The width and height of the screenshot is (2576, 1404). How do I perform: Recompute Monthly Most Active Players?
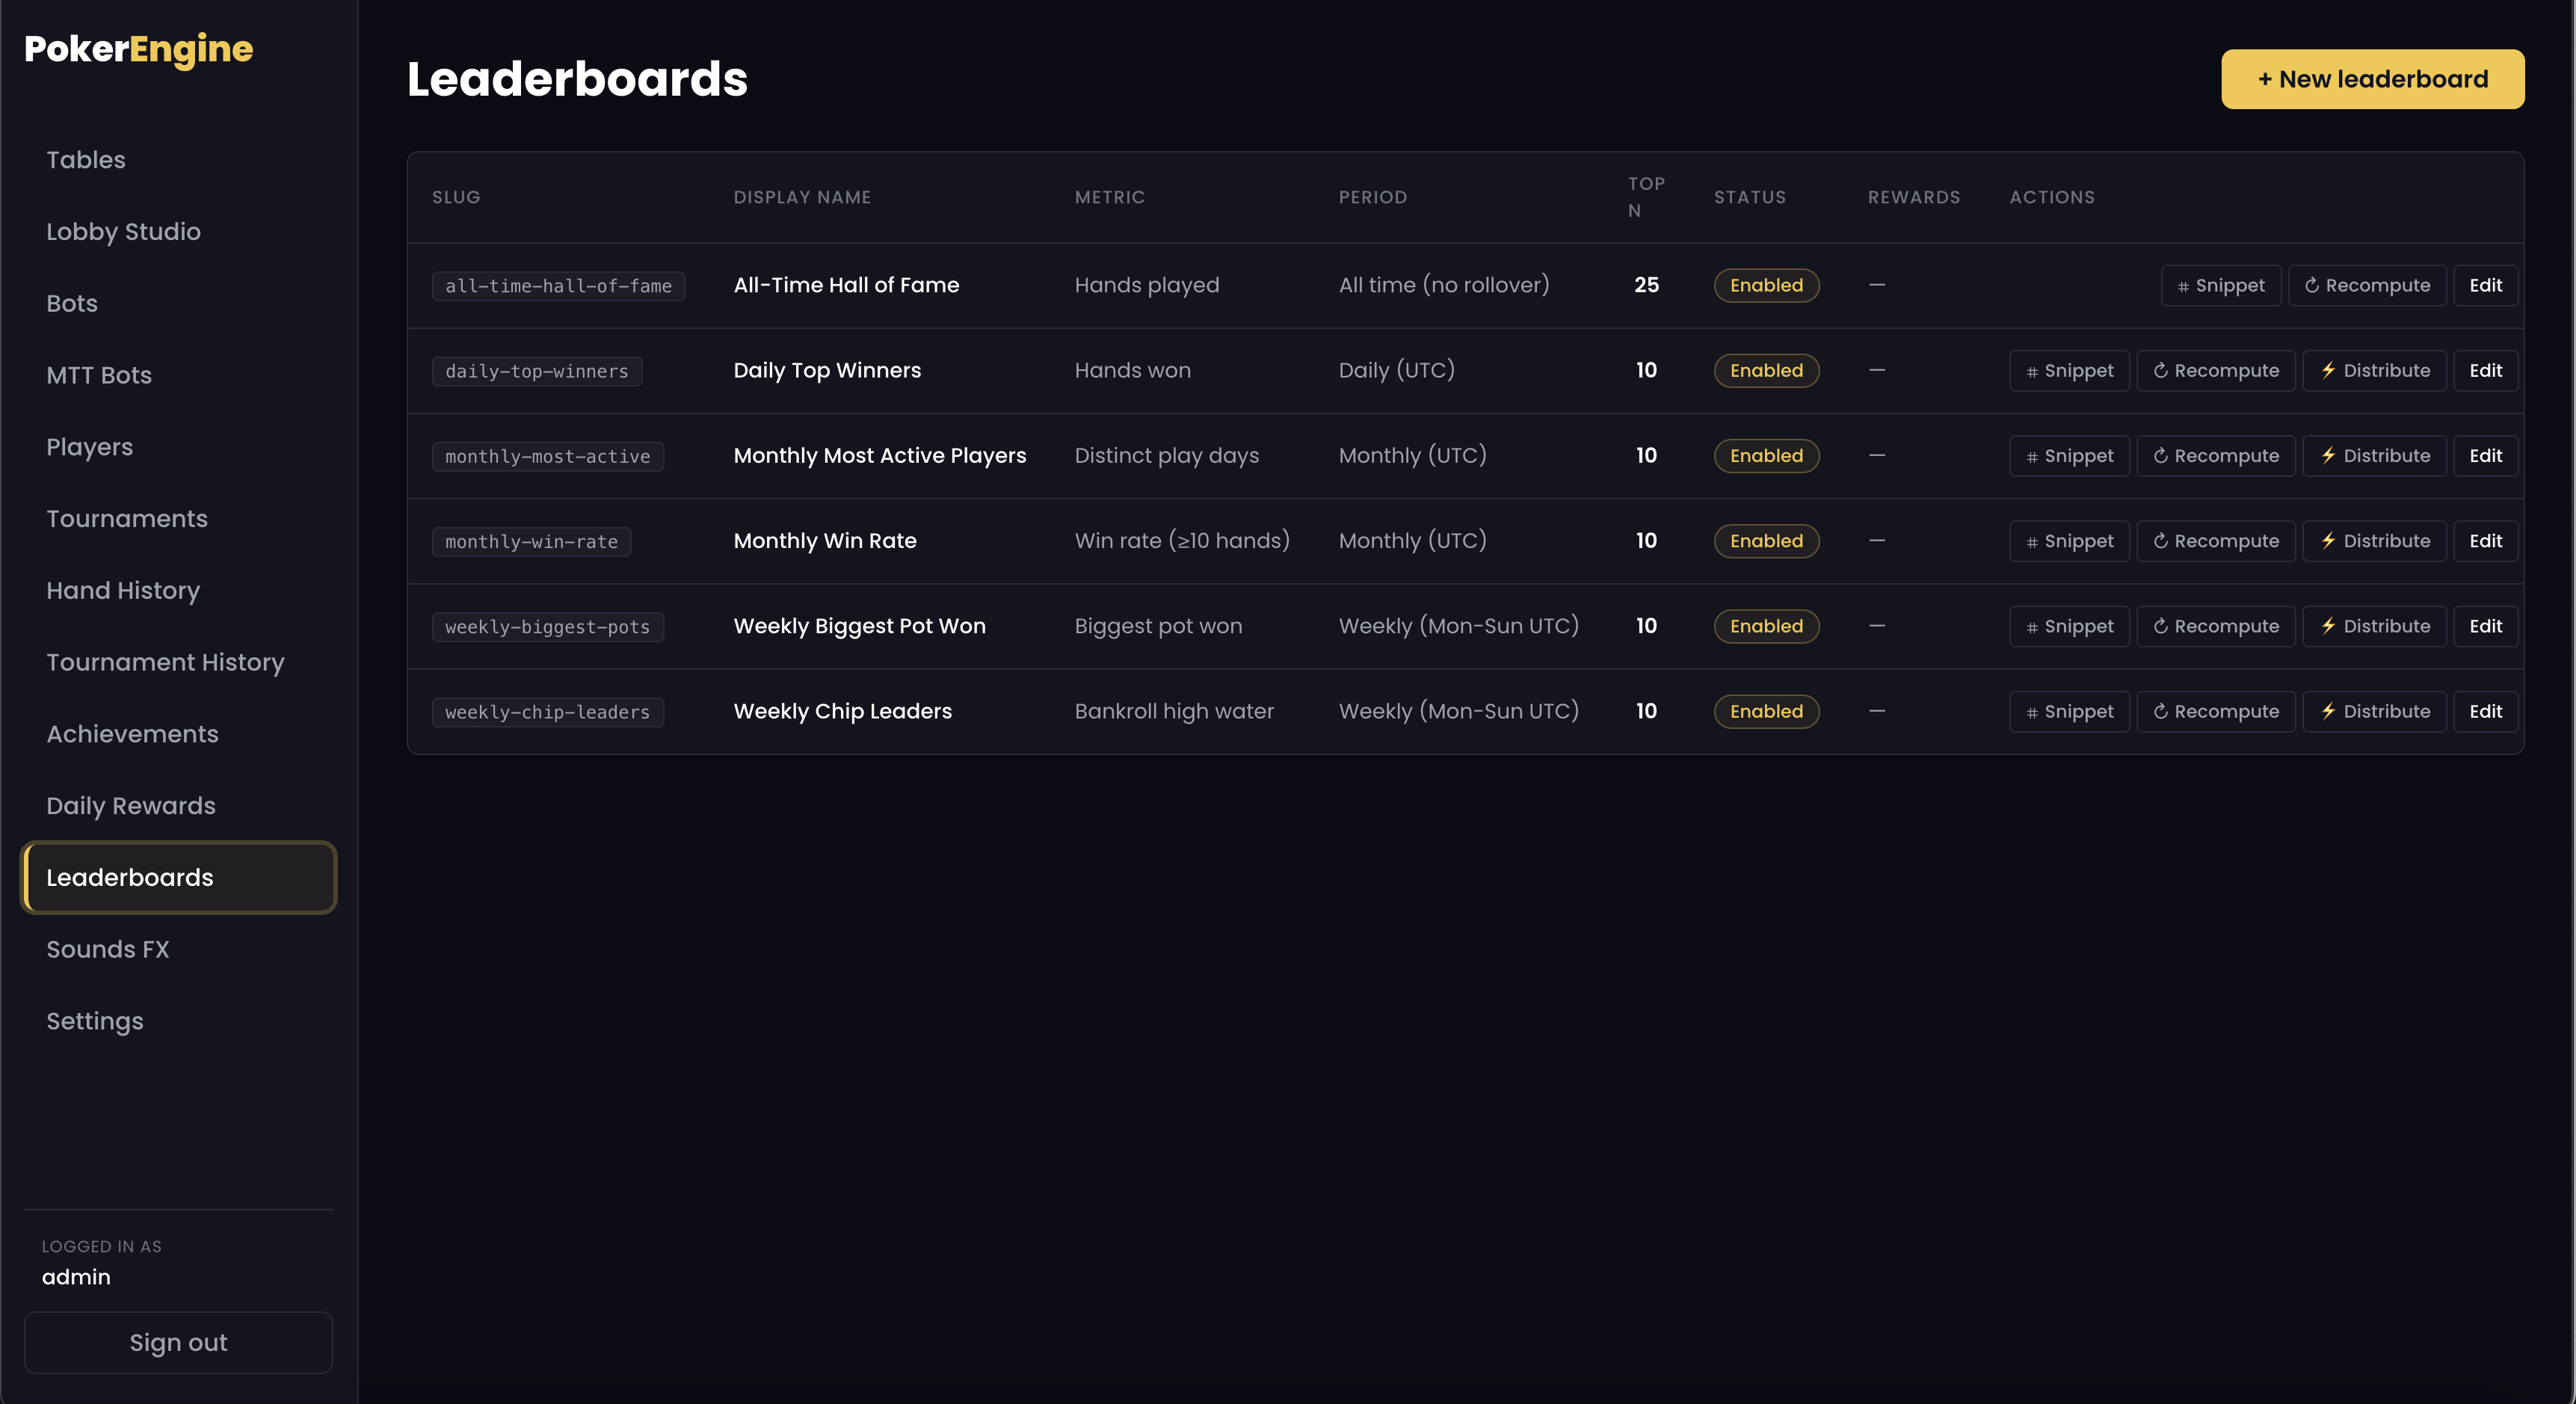2215,455
